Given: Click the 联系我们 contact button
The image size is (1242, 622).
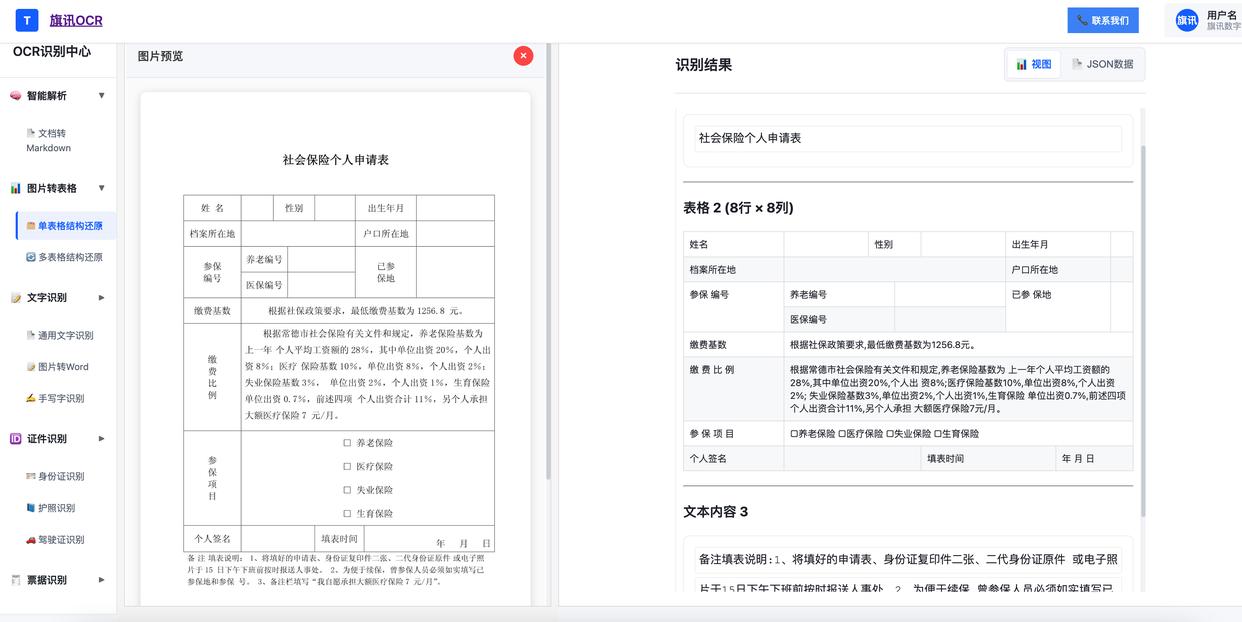Looking at the screenshot, I should [1103, 20].
